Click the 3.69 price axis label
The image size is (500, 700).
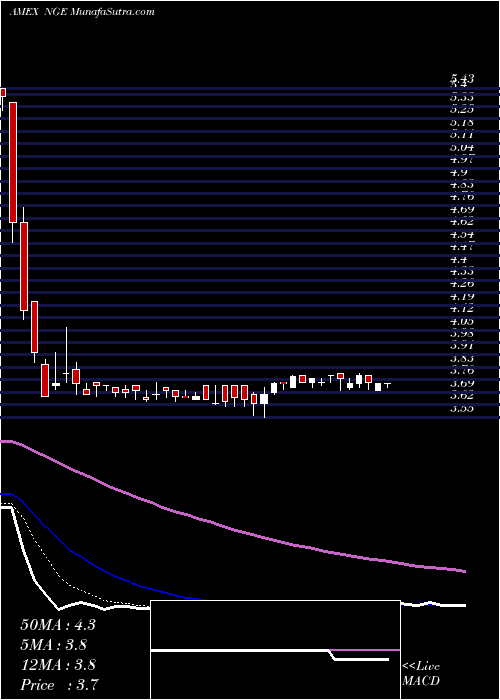(x=462, y=383)
